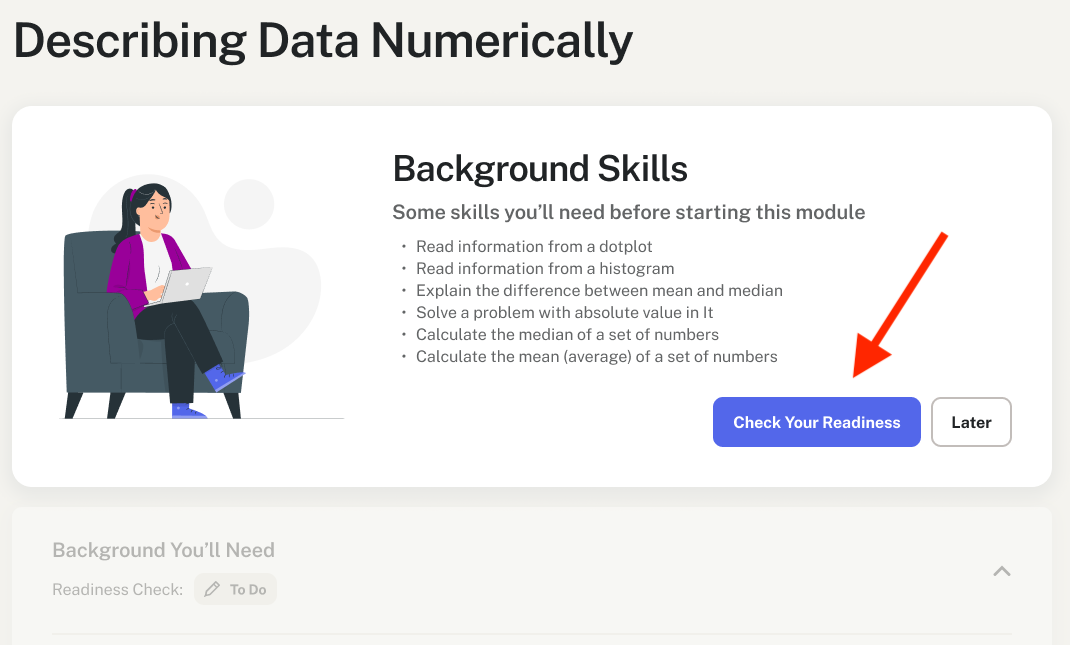Click the laptop in the illustration
The height and width of the screenshot is (645, 1070).
(x=186, y=285)
